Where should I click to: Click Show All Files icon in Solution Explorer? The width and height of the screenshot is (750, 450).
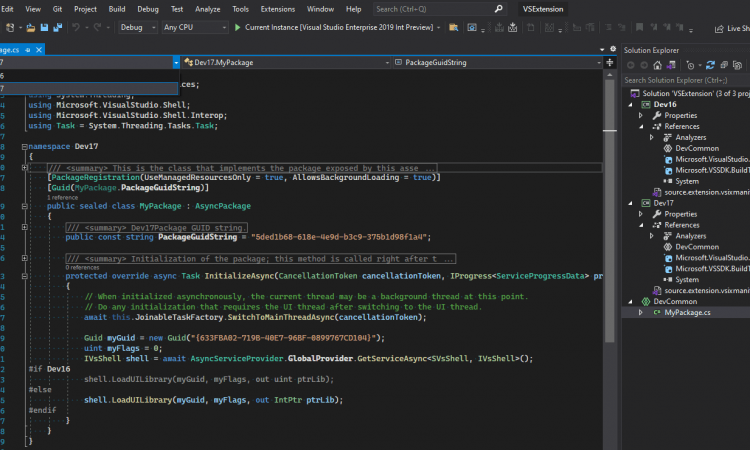737,65
